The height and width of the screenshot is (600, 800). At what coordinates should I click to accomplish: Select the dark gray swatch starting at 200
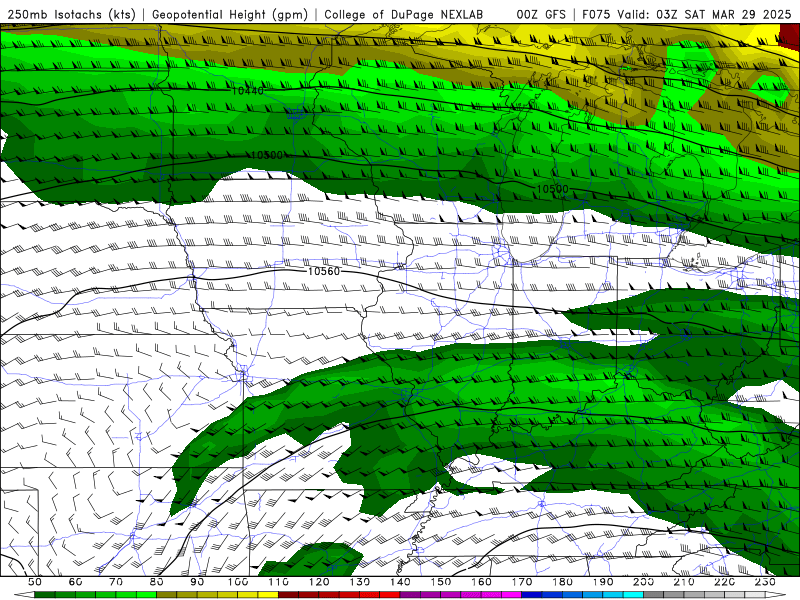click(x=654, y=594)
